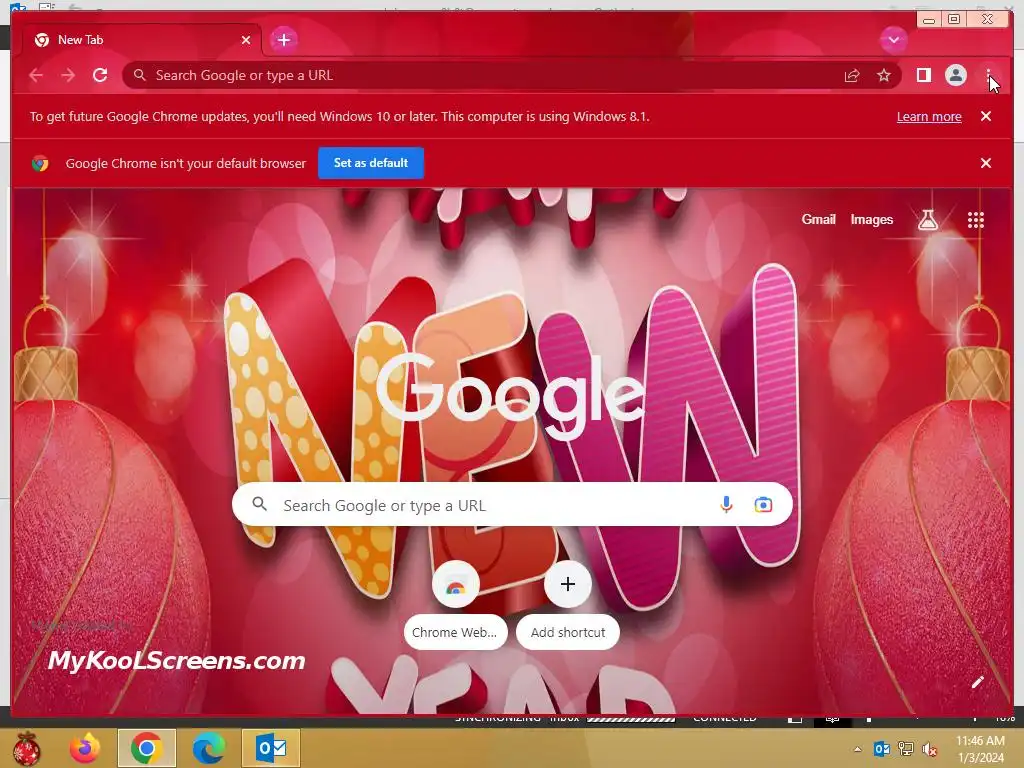Open Search Labs flask icon
The height and width of the screenshot is (768, 1024).
(927, 220)
